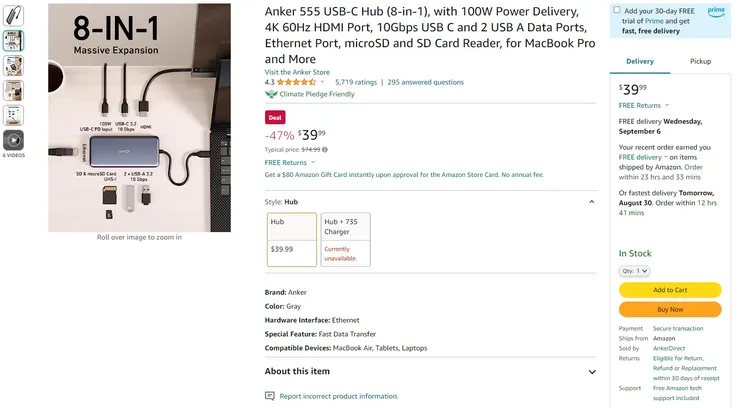Play the product videos thumbnail
The image size is (740, 408).
[x=13, y=140]
